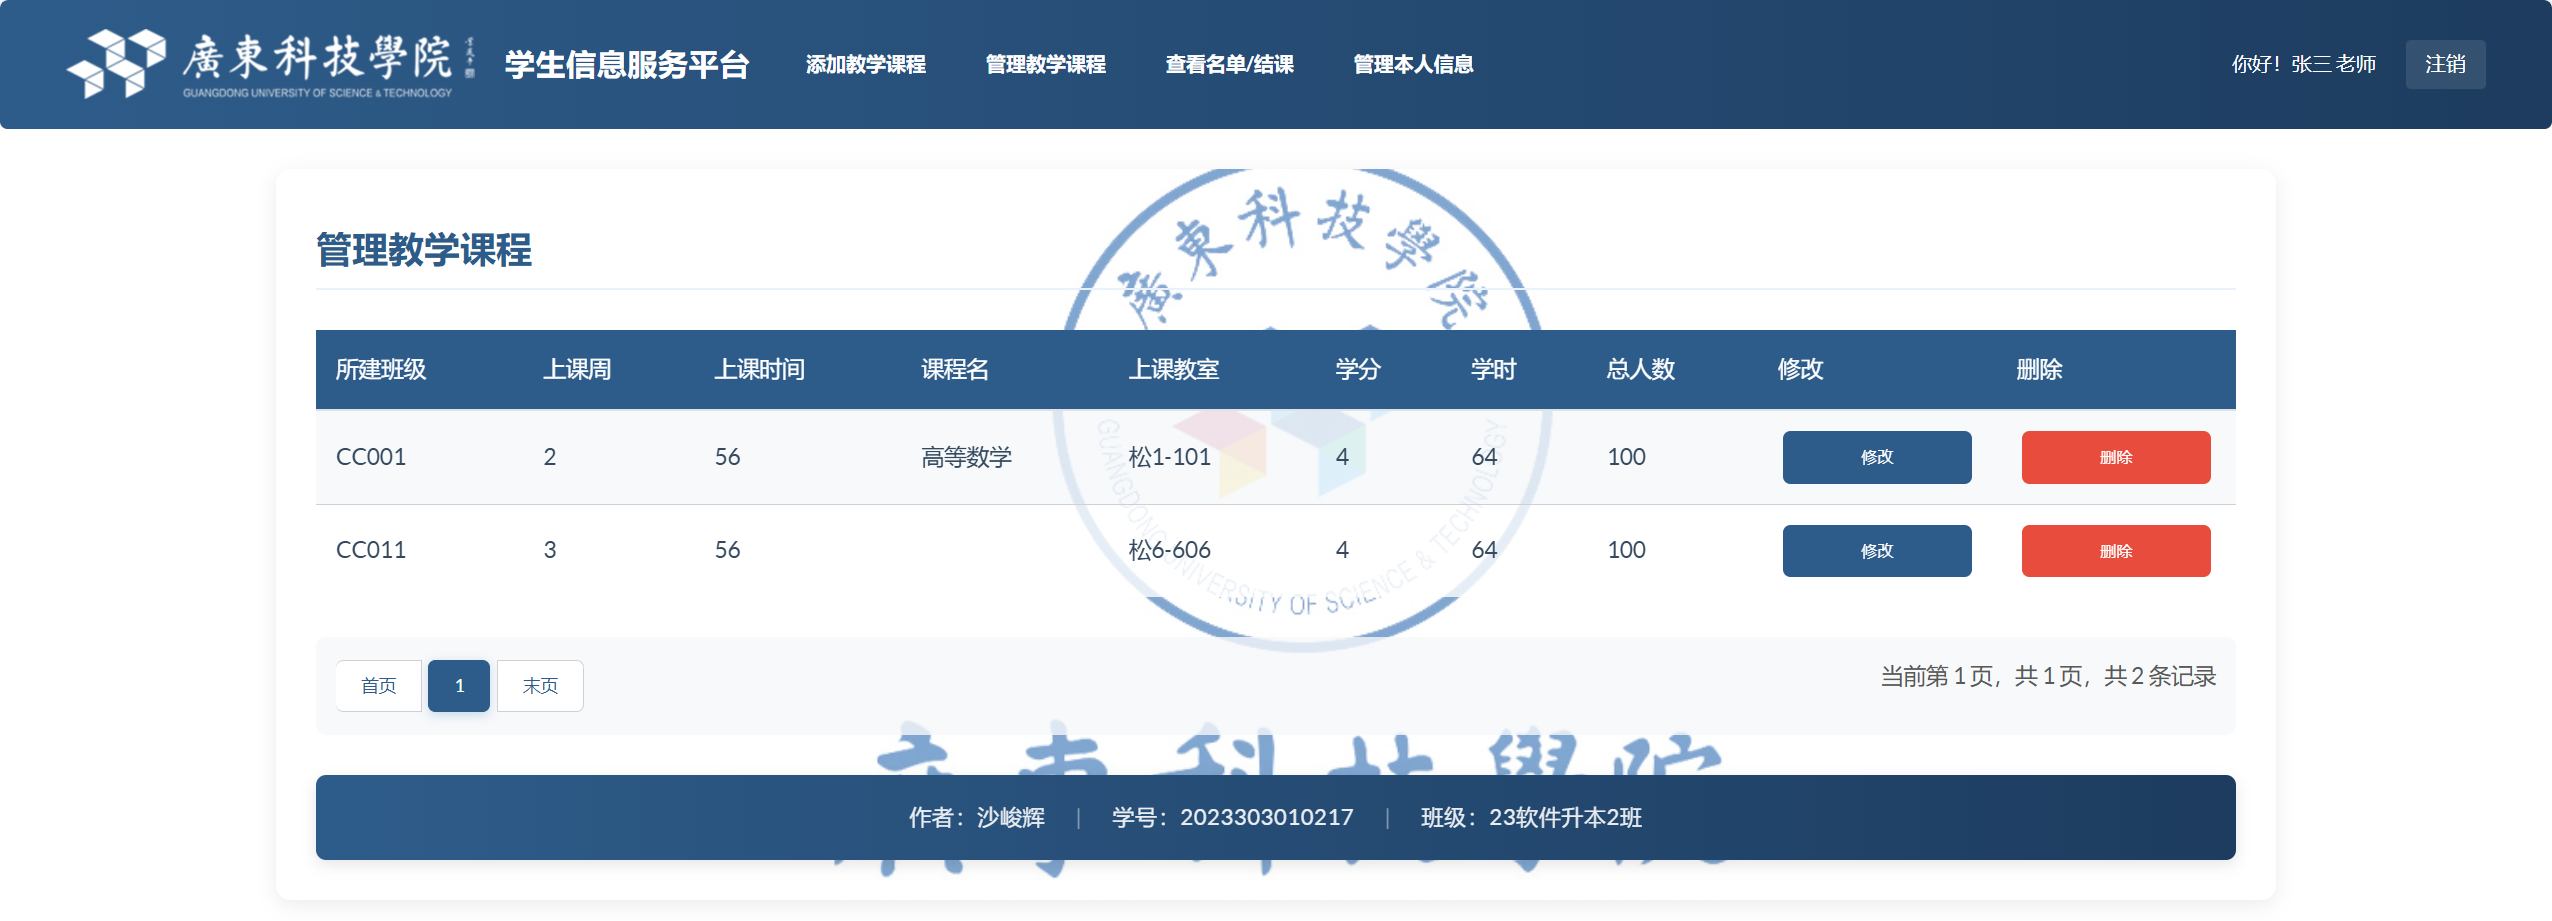Click the 注销 logout button
Screen dimensions: 2552x921
(2444, 64)
